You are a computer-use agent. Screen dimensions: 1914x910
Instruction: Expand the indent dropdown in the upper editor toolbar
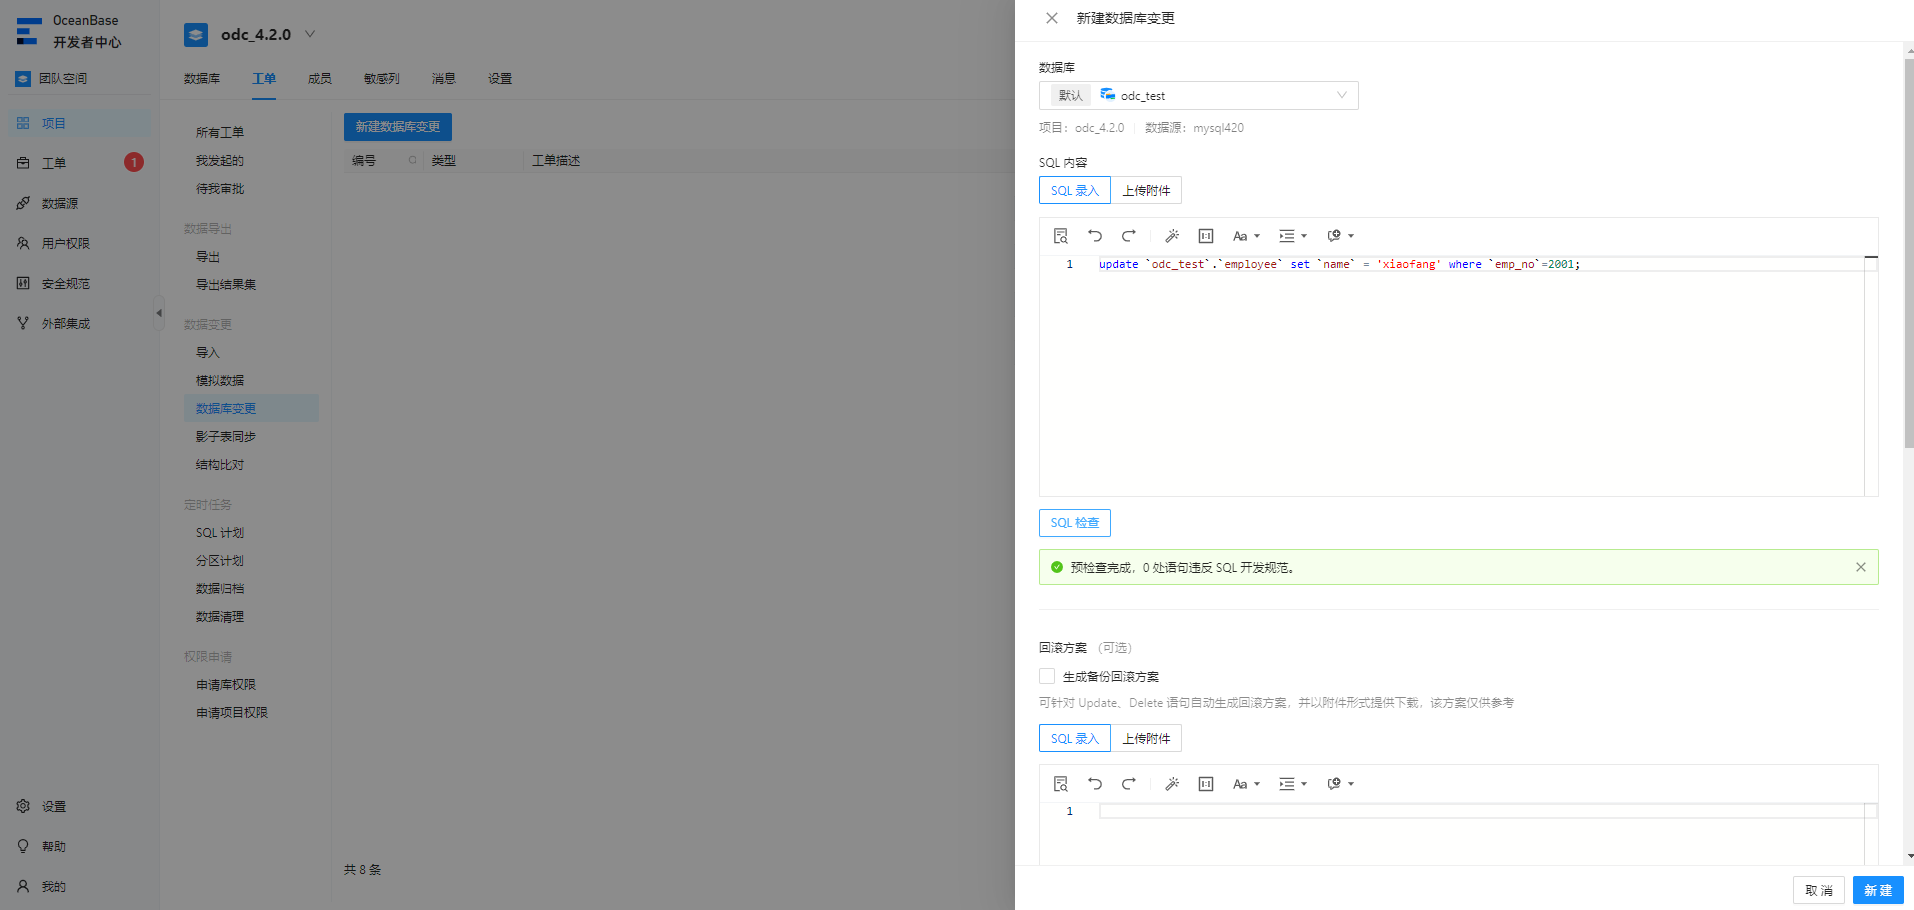pos(1293,236)
